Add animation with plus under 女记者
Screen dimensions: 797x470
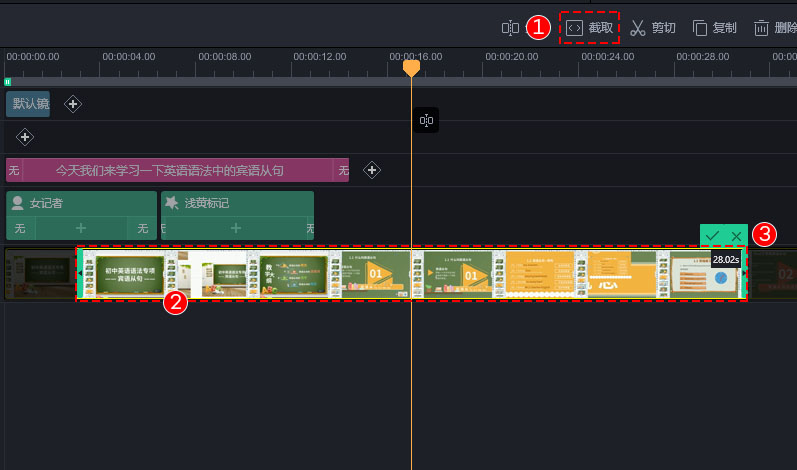click(81, 228)
